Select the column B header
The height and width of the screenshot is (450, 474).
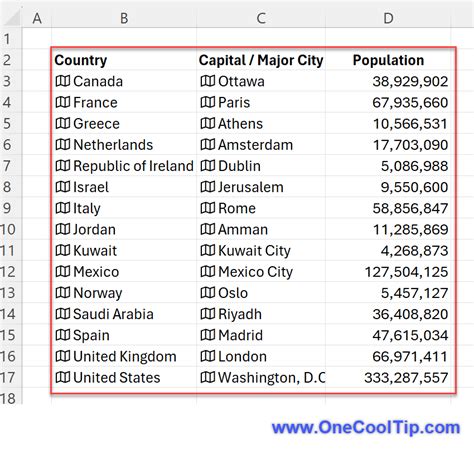coord(124,18)
